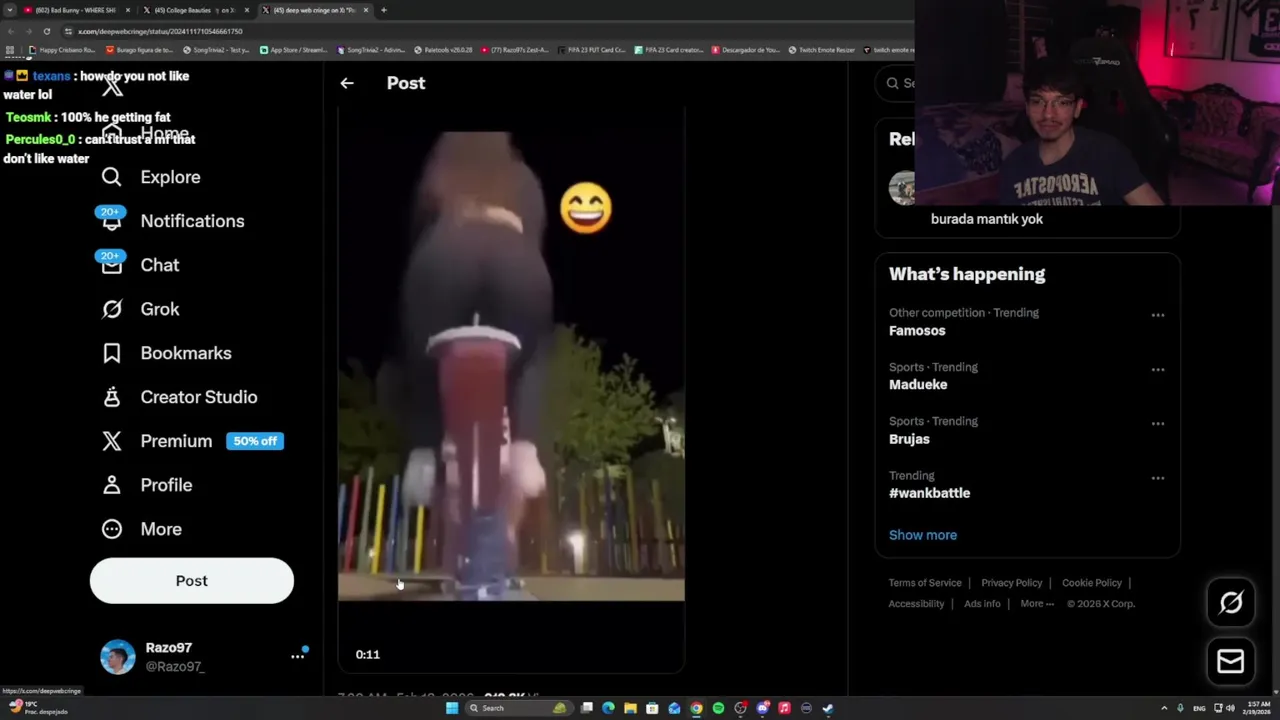Open the Explore search icon

click(112, 177)
